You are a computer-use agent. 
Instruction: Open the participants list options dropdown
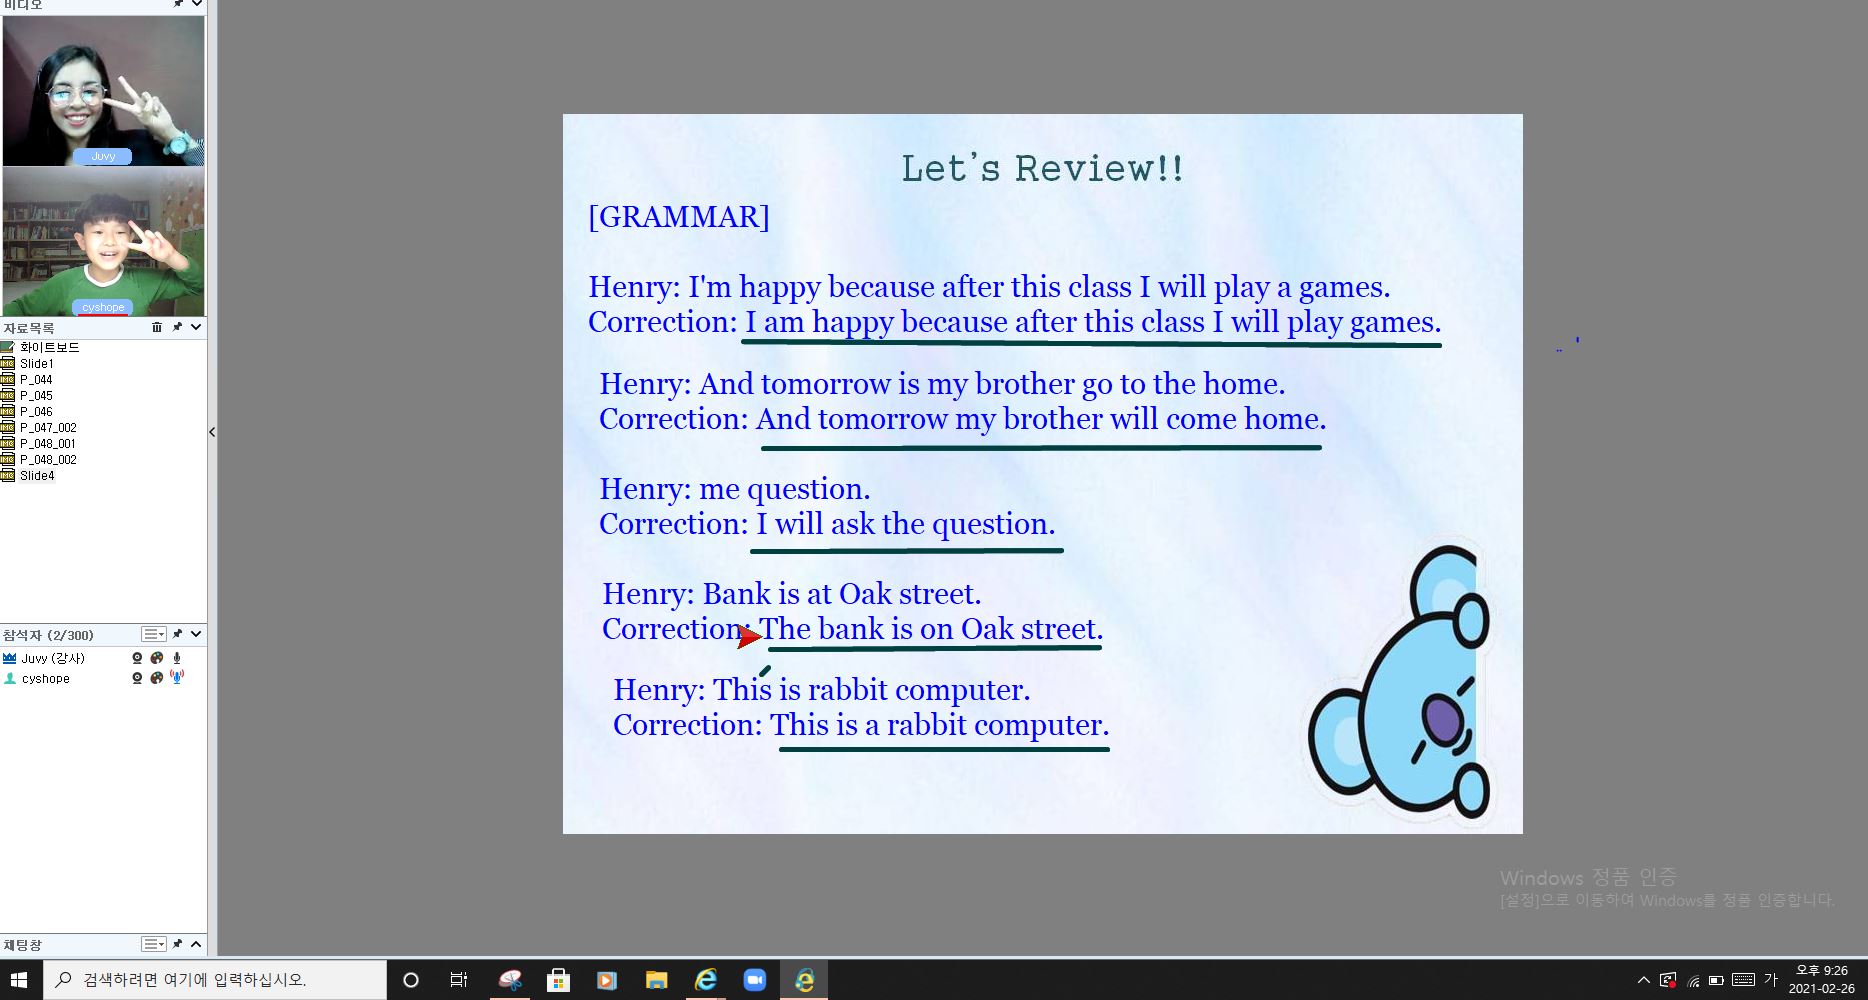click(x=153, y=634)
